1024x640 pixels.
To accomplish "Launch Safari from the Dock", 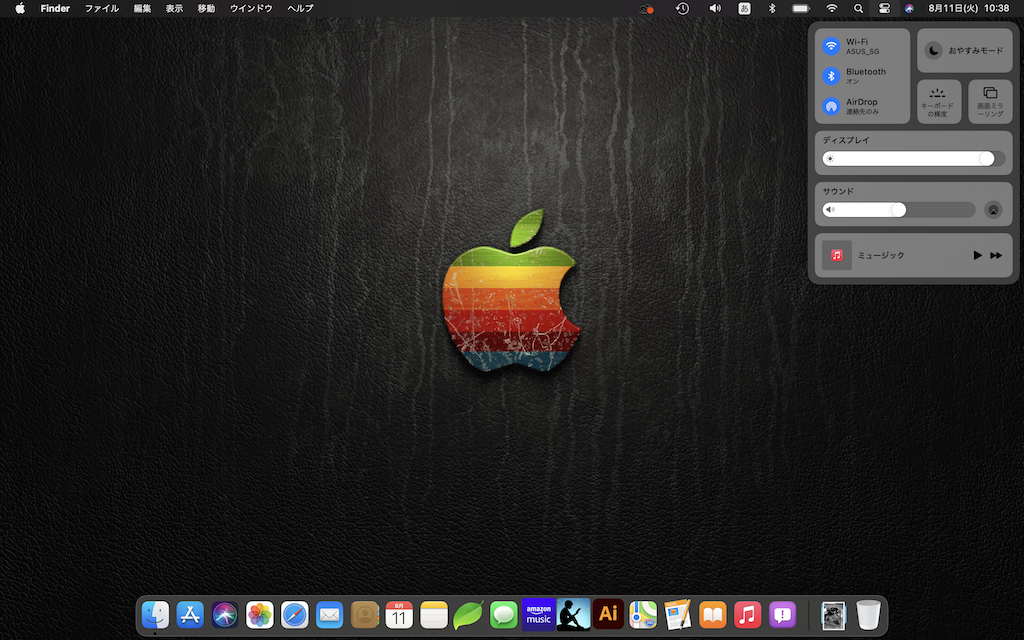I will 295,615.
